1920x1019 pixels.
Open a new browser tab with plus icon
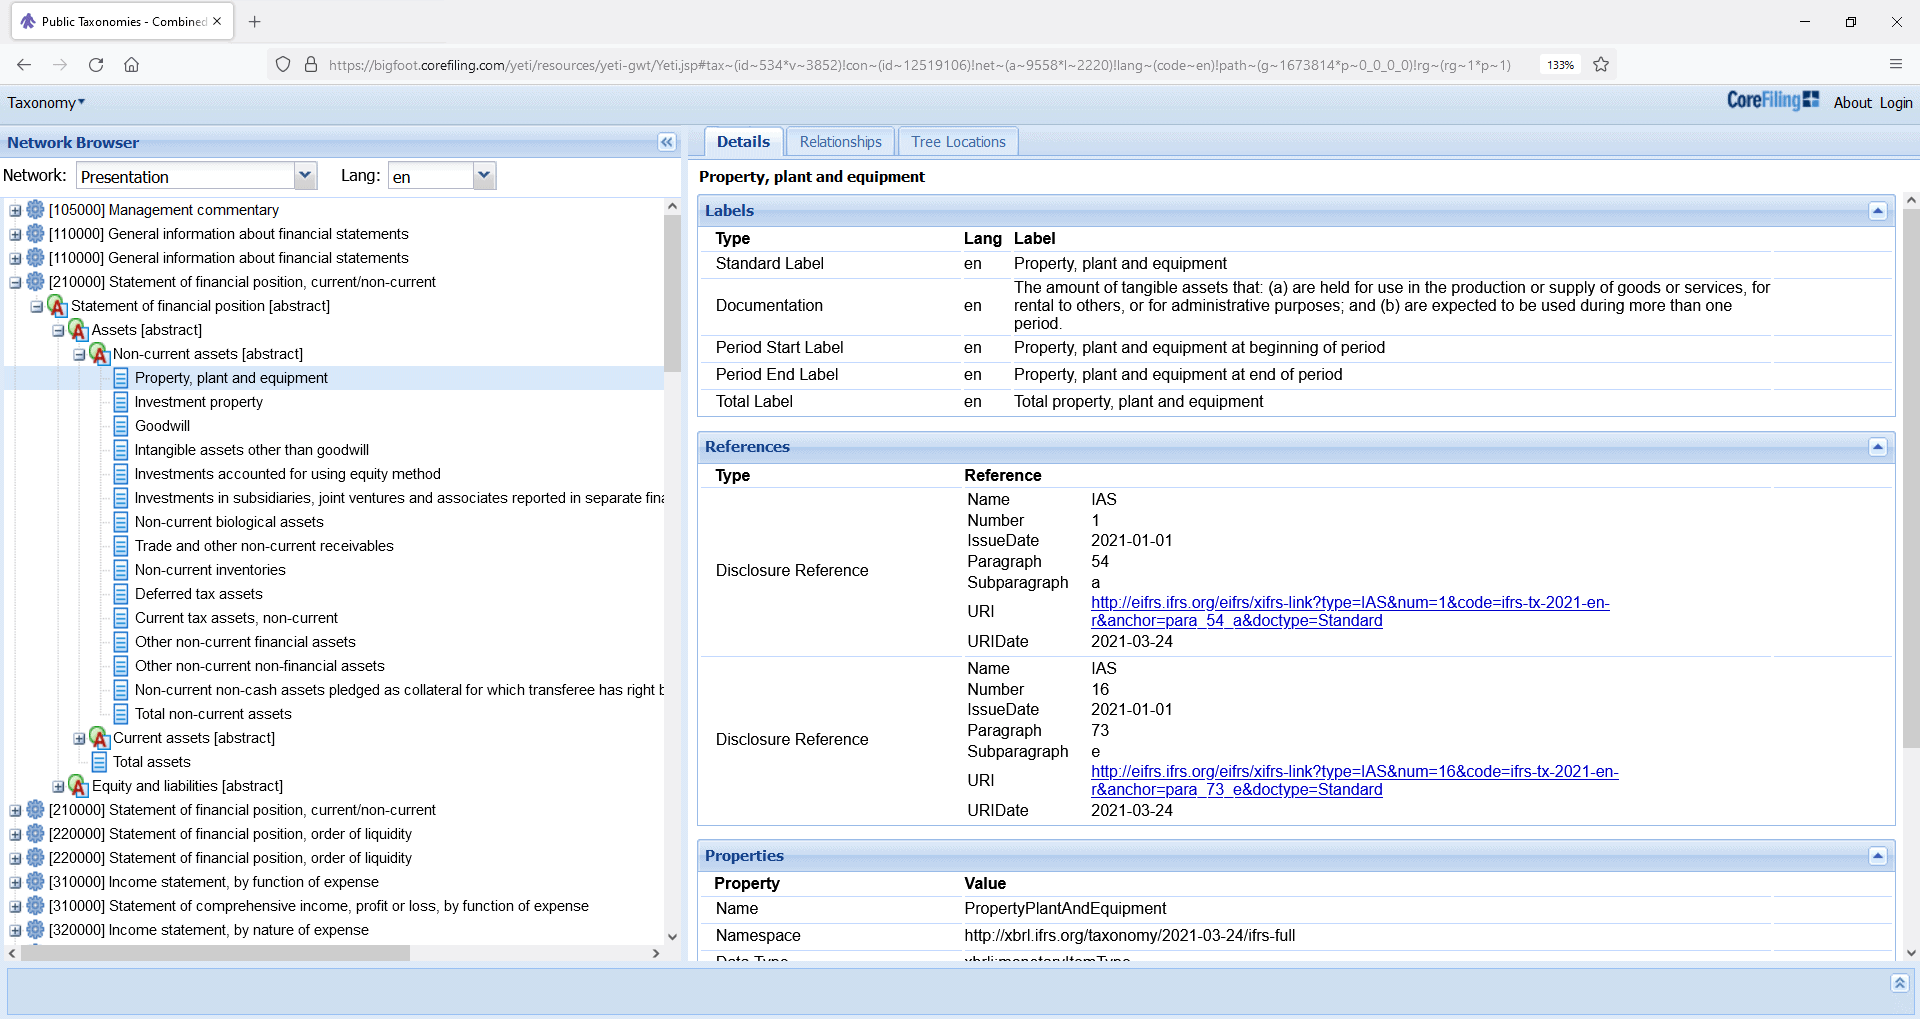point(255,21)
